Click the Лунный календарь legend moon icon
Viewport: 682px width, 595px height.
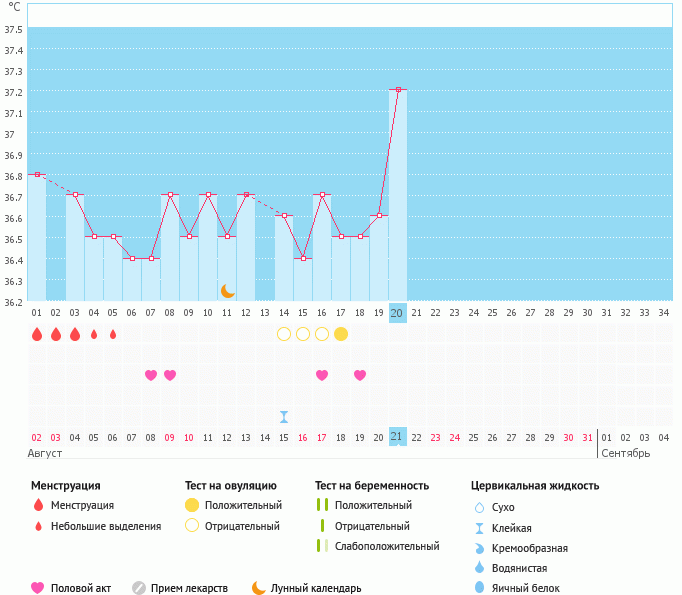click(259, 588)
